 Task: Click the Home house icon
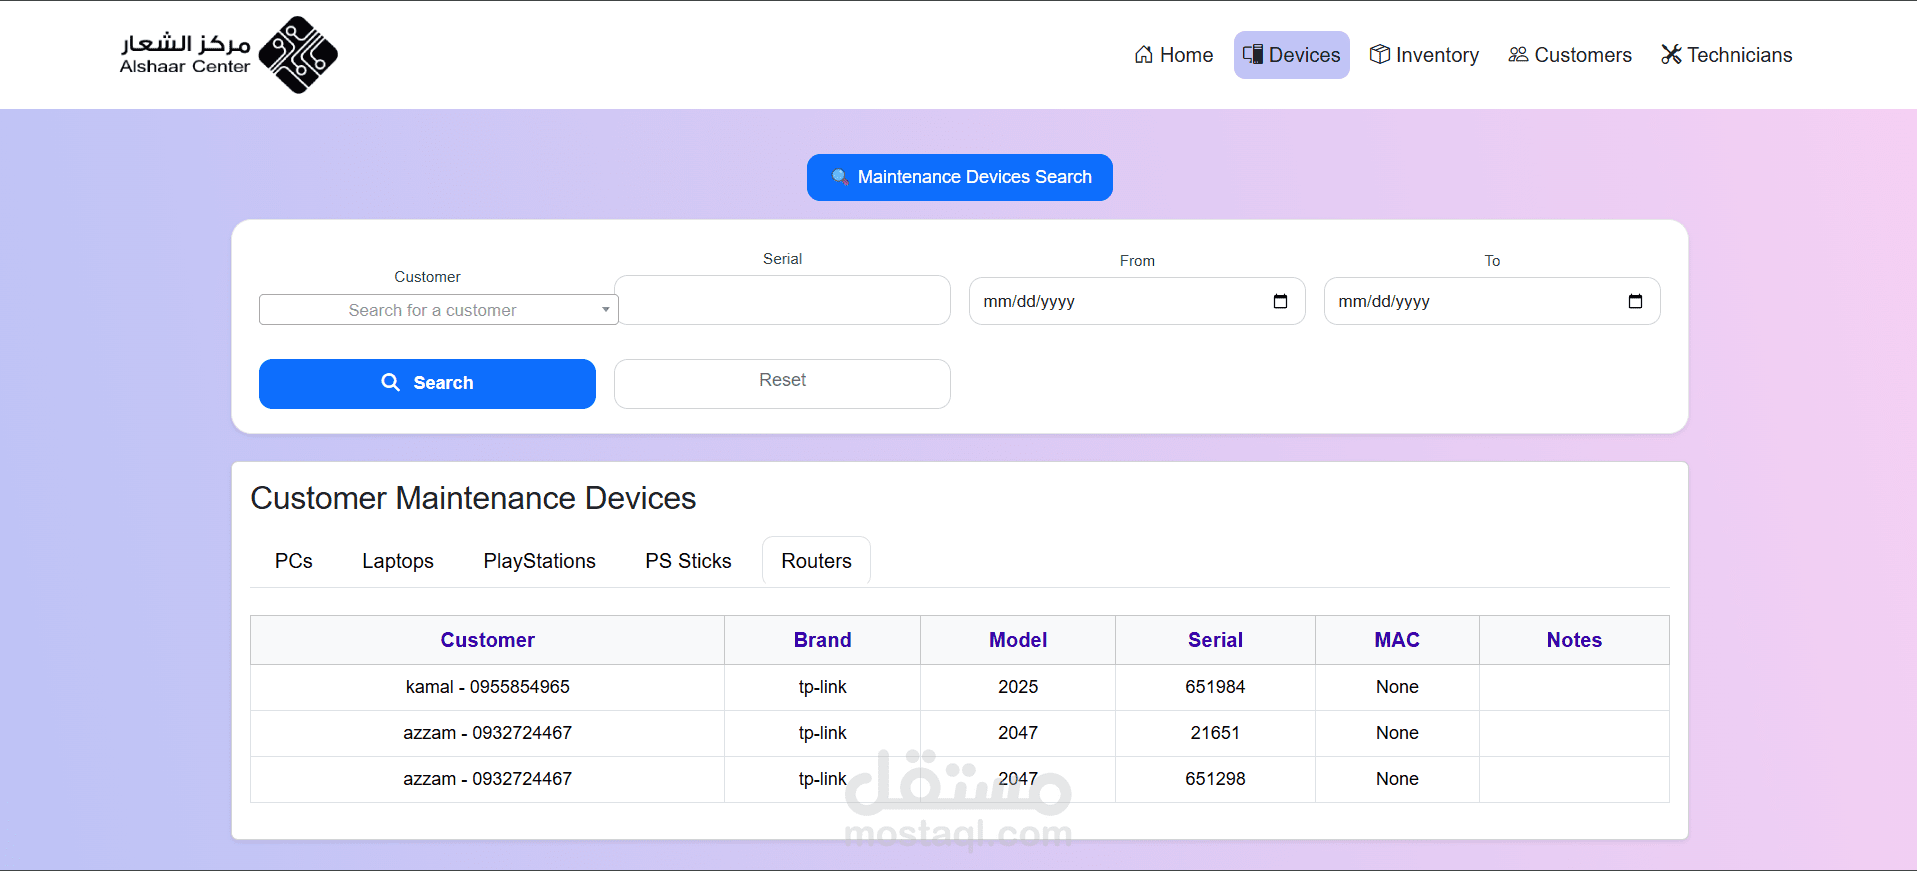click(x=1144, y=55)
